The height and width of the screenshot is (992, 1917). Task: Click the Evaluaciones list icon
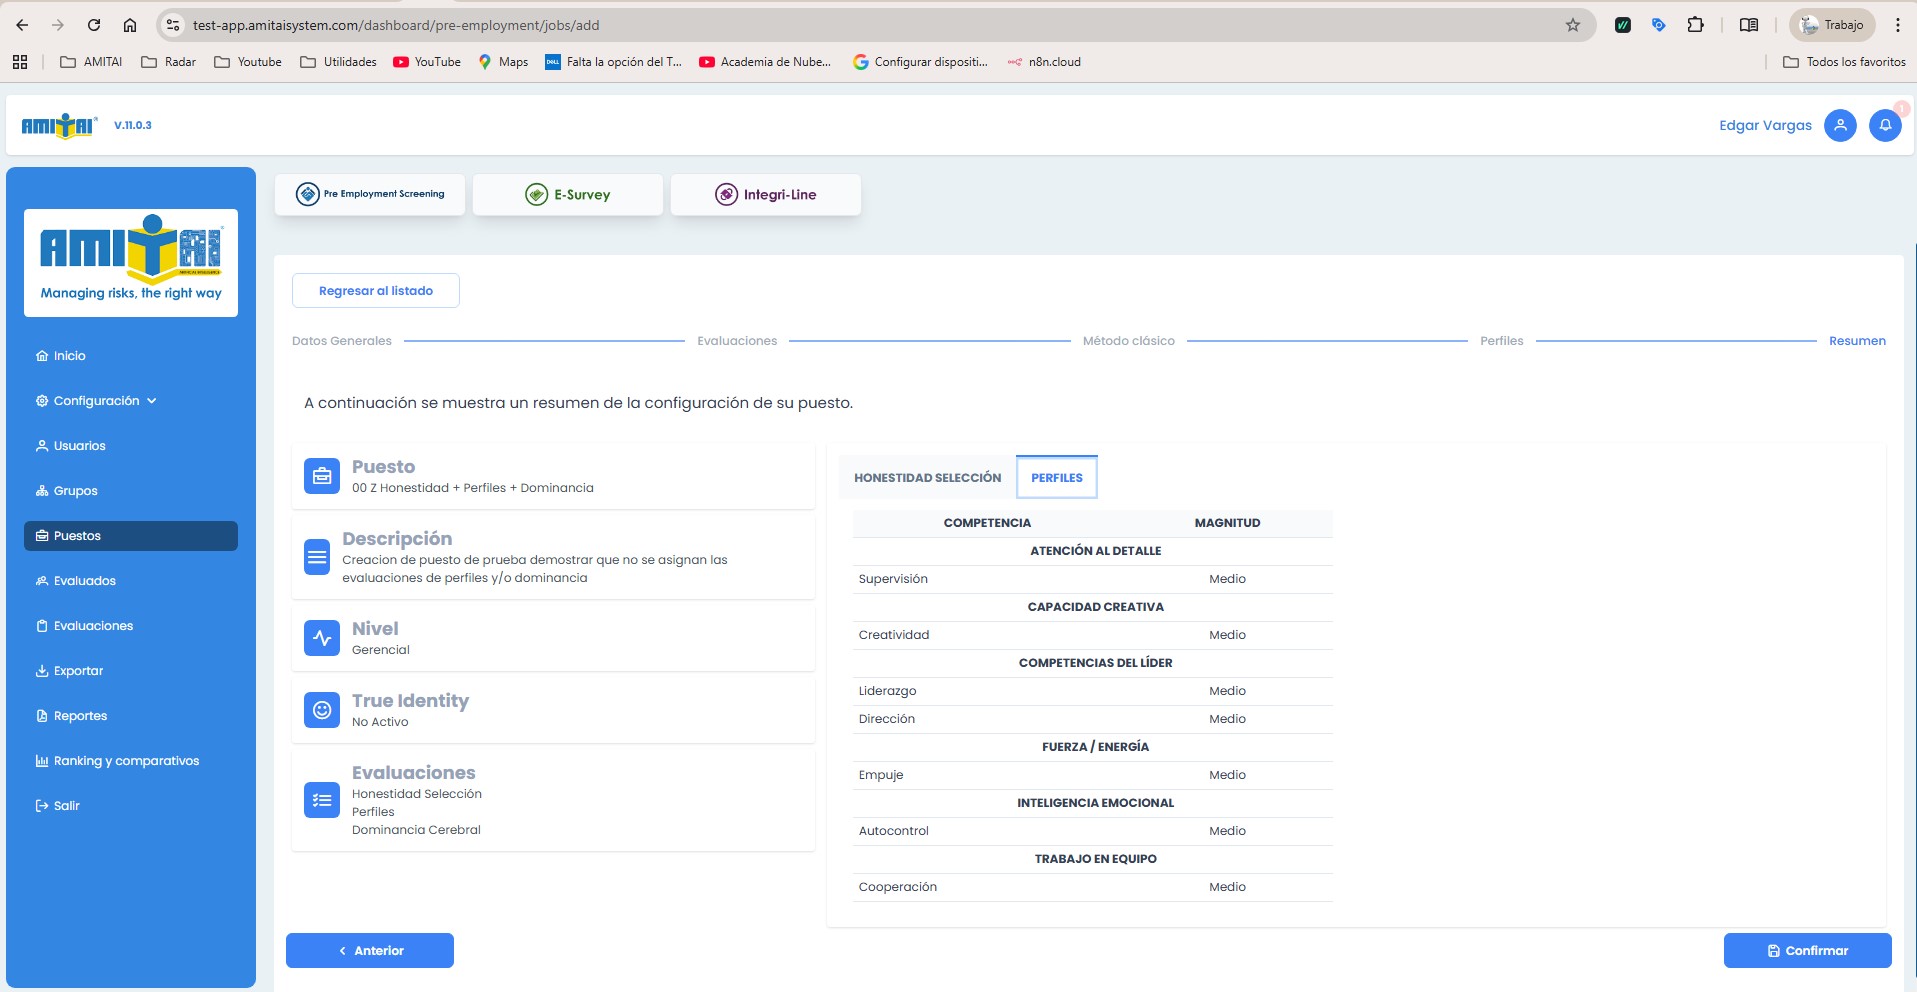[x=322, y=800]
